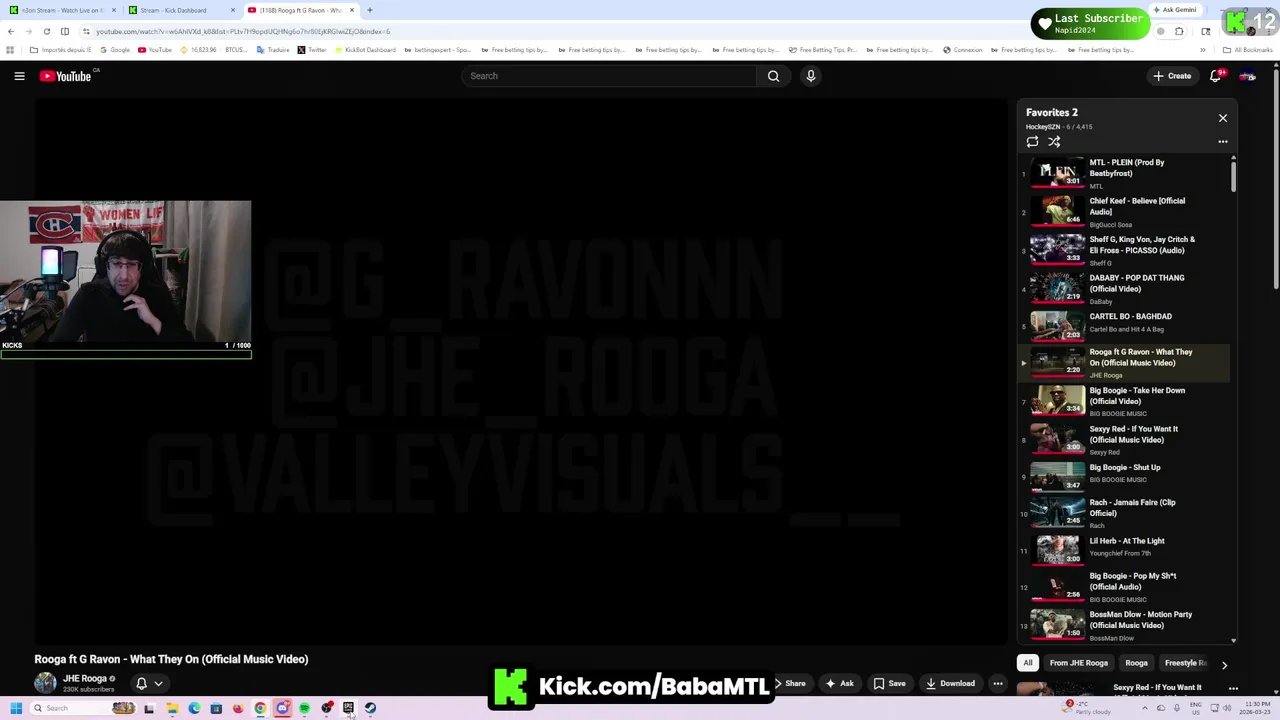Open JHE Rooga channel avatar
Viewport: 1280px width, 720px height.
click(45, 683)
